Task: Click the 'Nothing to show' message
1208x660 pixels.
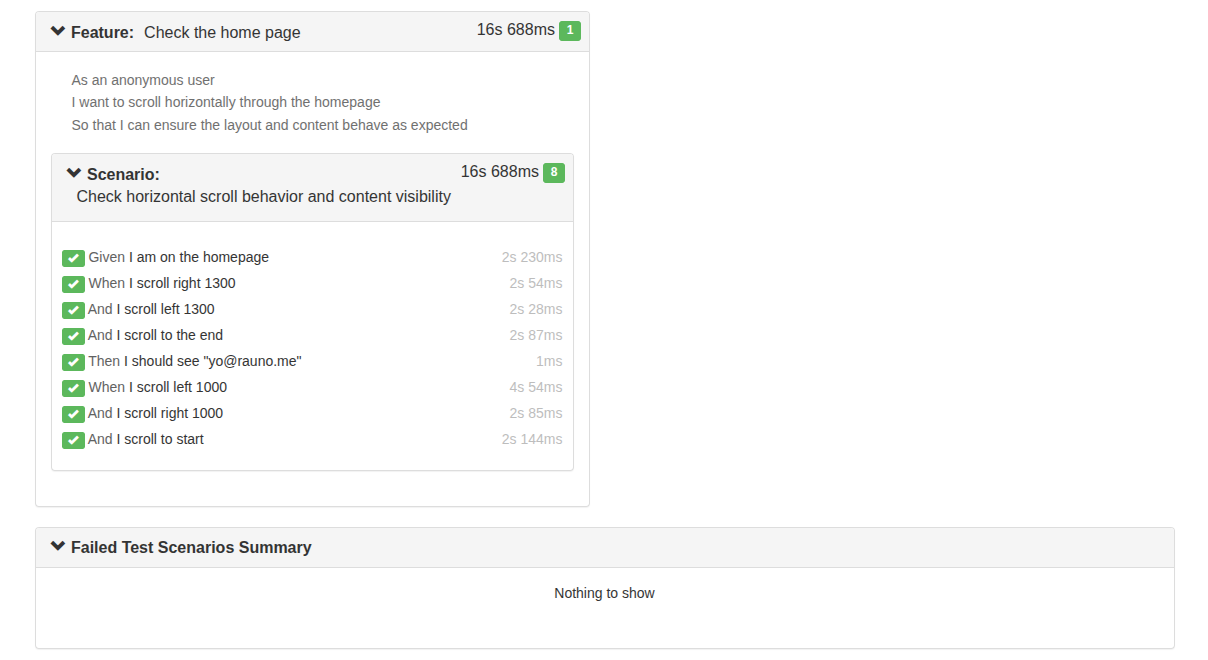Action: pos(604,593)
